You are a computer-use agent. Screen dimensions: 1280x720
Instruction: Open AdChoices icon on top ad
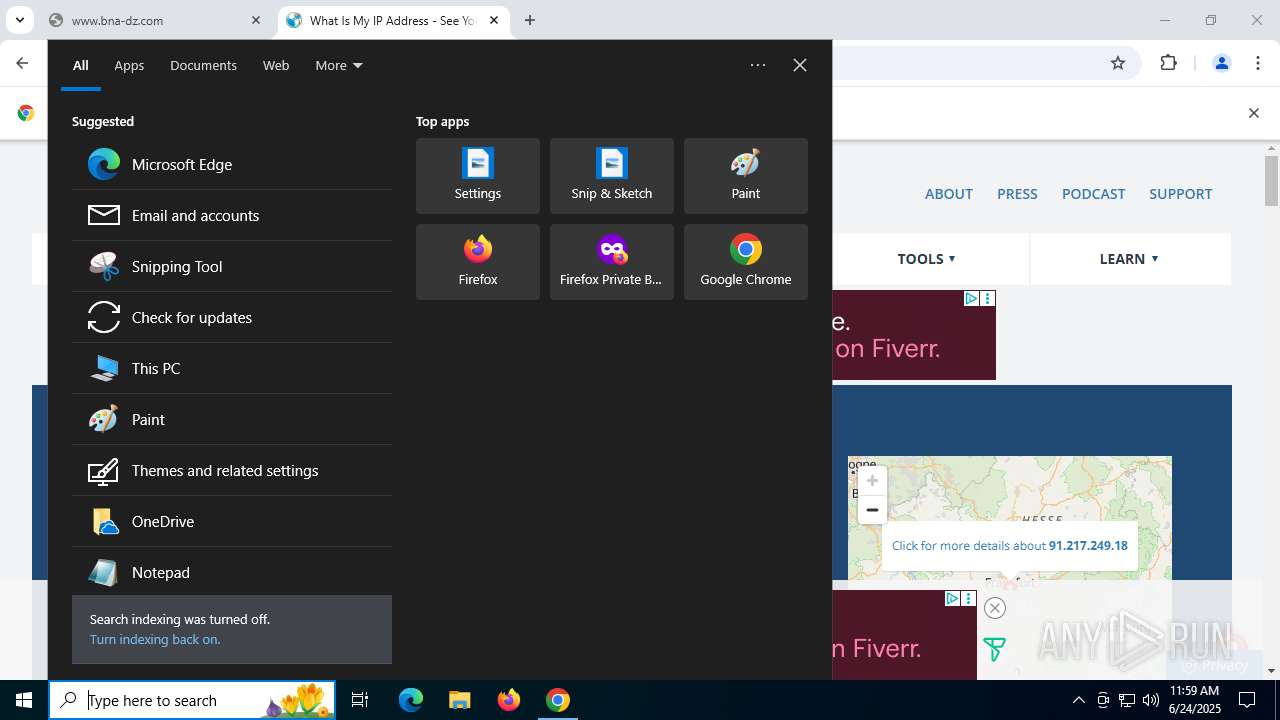(971, 298)
